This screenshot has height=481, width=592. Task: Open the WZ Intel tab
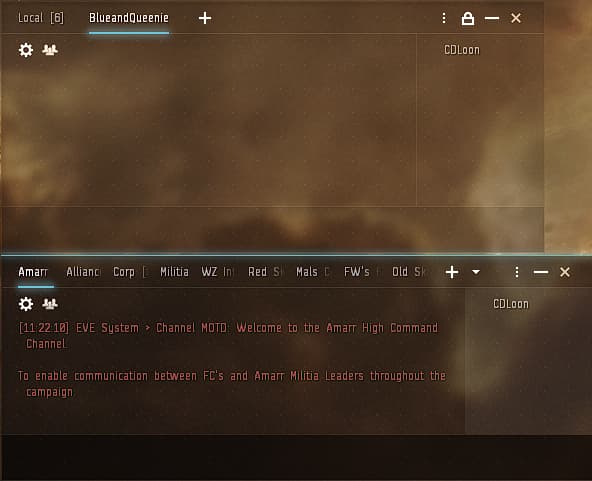click(218, 272)
